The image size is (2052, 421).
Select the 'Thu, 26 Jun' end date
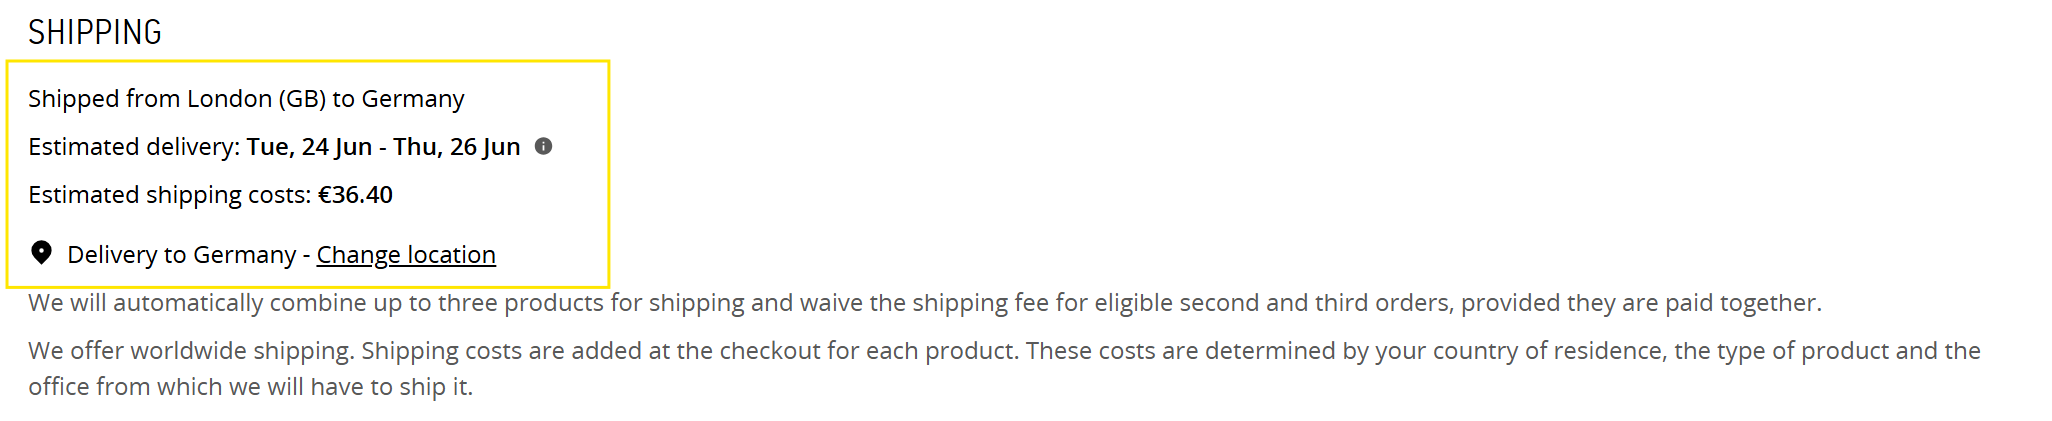[x=456, y=147]
